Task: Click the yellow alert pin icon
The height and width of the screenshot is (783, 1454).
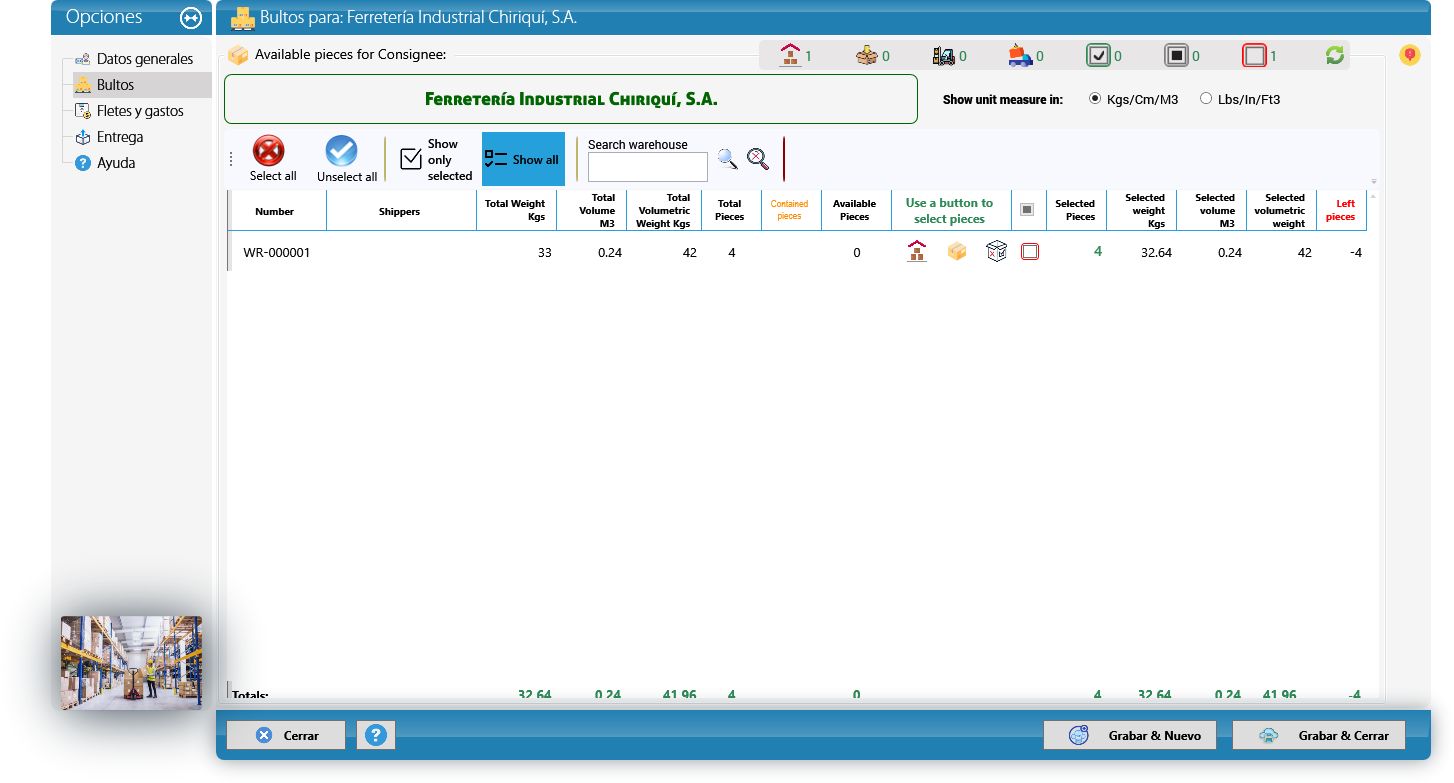Action: pos(1410,55)
